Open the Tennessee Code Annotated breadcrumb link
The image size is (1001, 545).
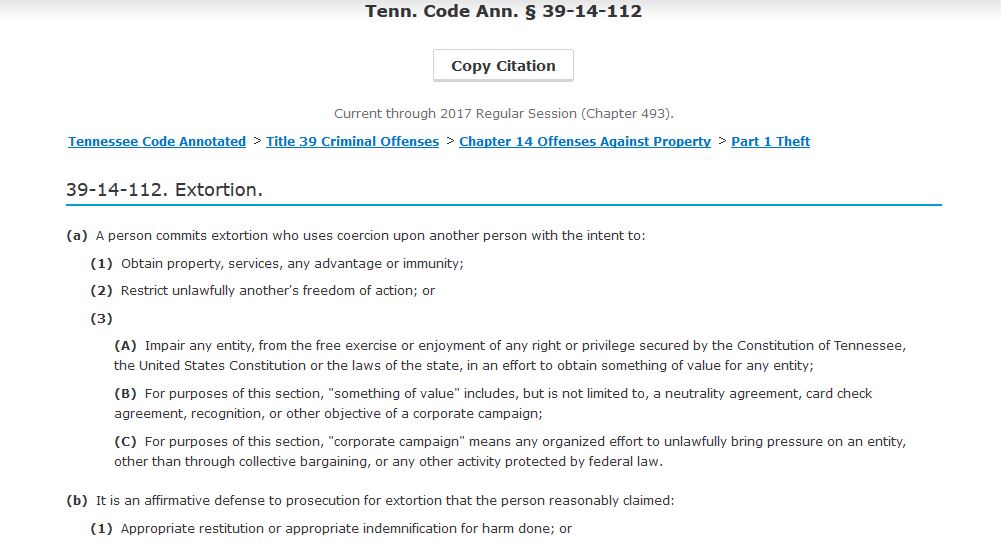157,142
